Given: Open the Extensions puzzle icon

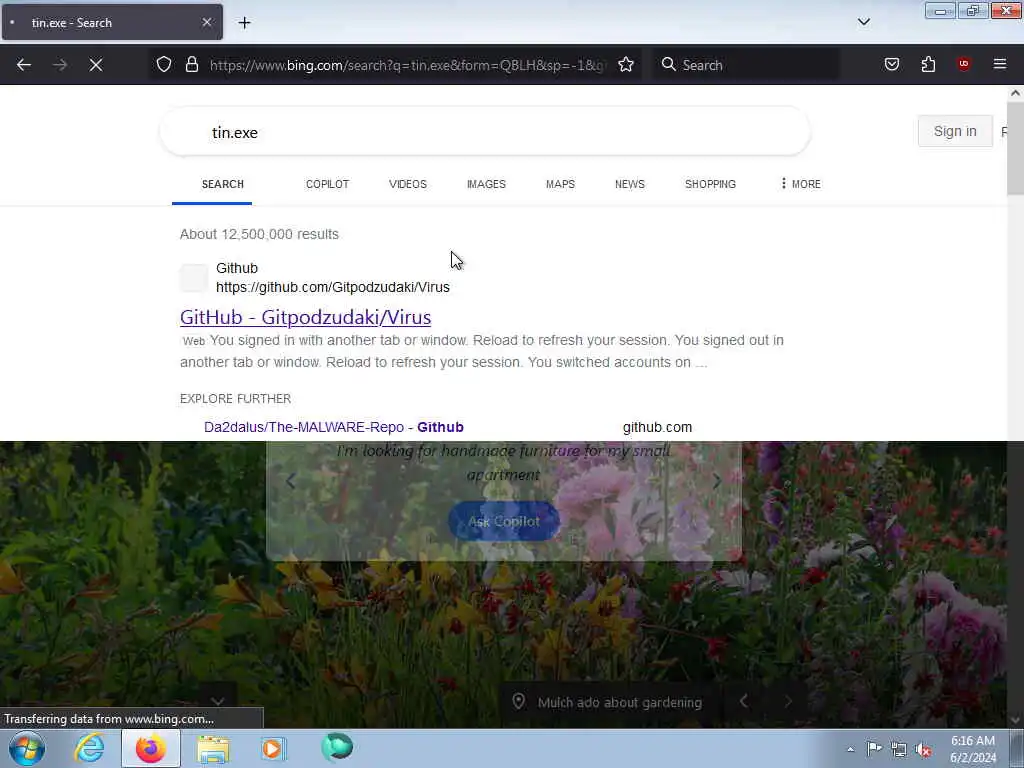Looking at the screenshot, I should (928, 64).
